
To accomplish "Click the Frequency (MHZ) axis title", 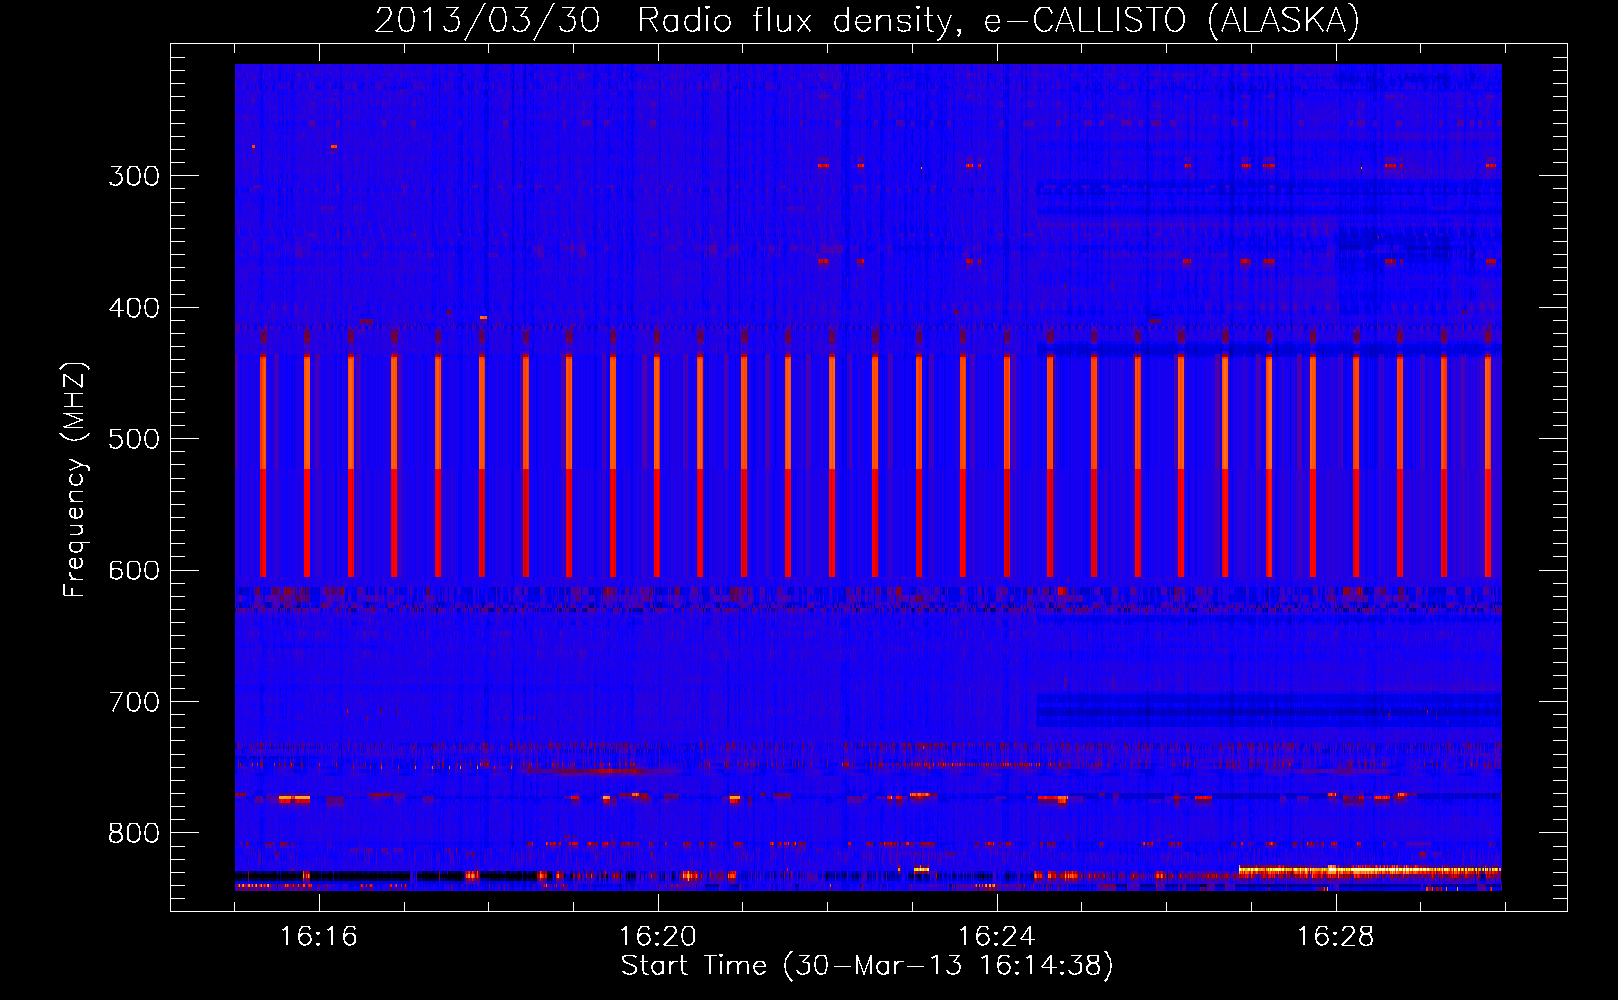I will (x=76, y=480).
